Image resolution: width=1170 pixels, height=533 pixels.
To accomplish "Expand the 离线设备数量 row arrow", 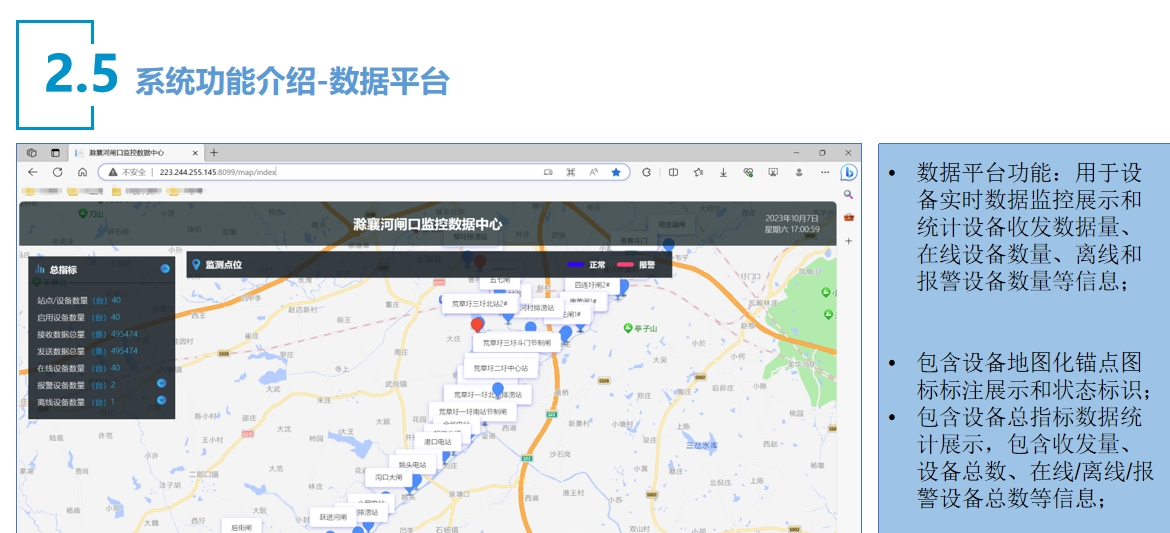I will 161,401.
